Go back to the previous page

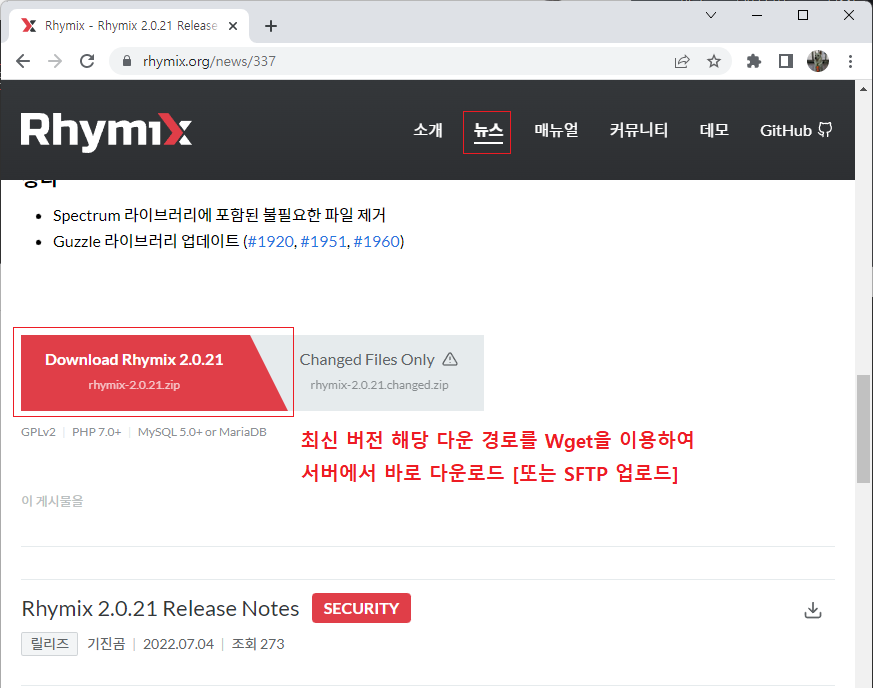(23, 61)
